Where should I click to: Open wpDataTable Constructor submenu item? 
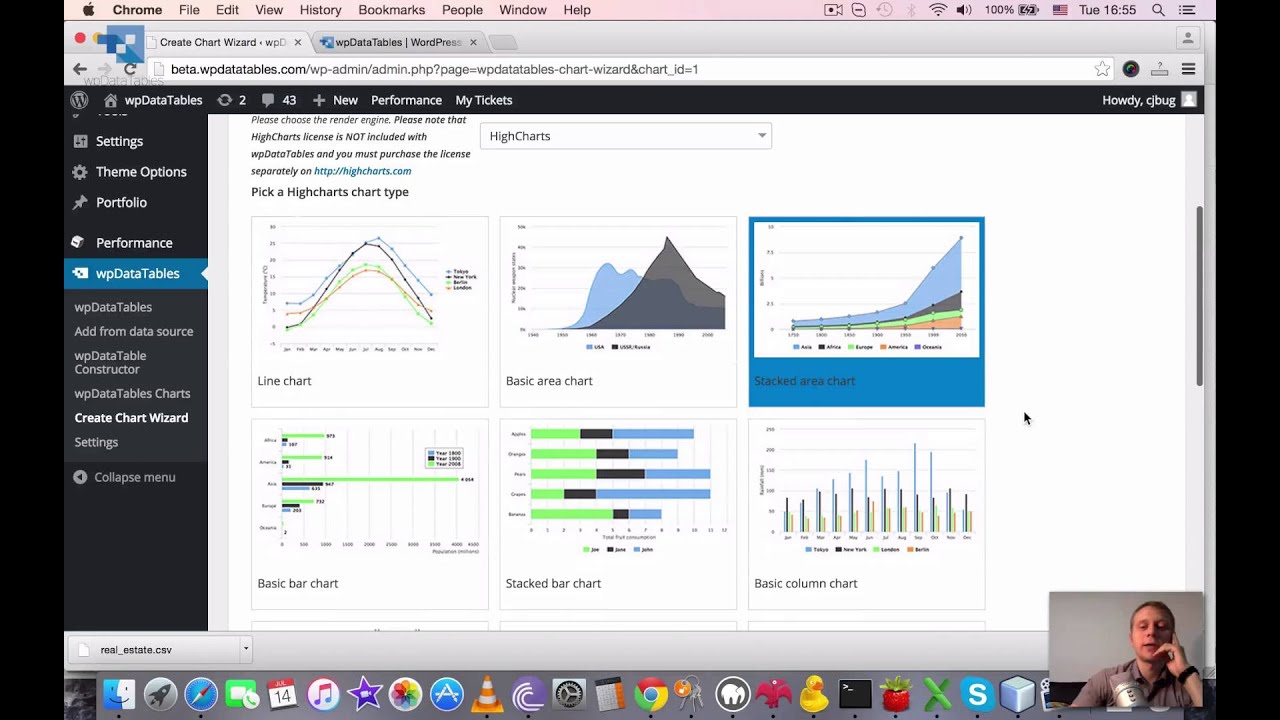click(x=110, y=362)
